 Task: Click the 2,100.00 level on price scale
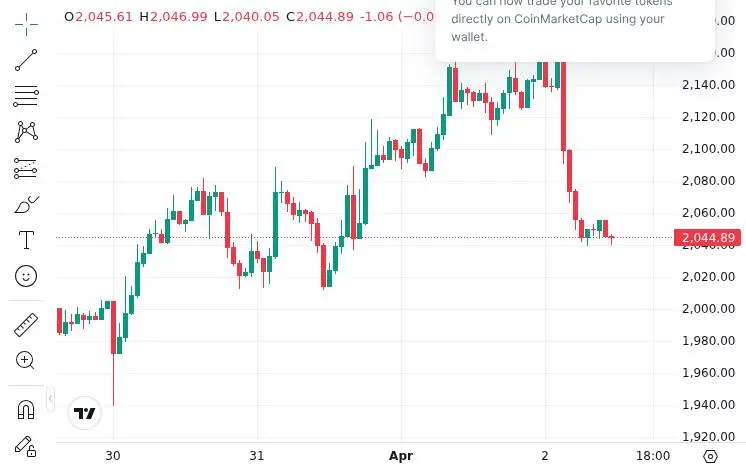point(708,149)
